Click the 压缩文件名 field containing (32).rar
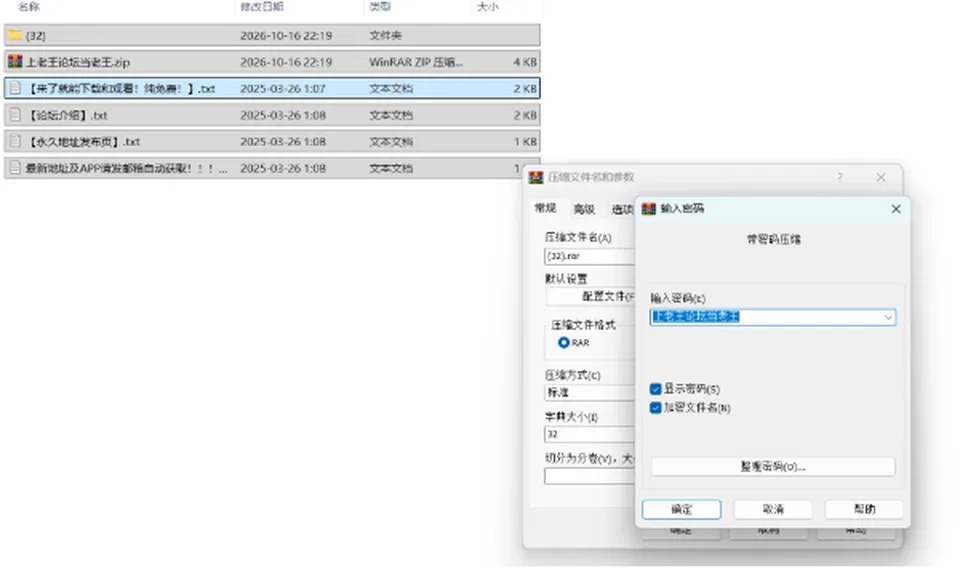960x568 pixels. point(589,256)
